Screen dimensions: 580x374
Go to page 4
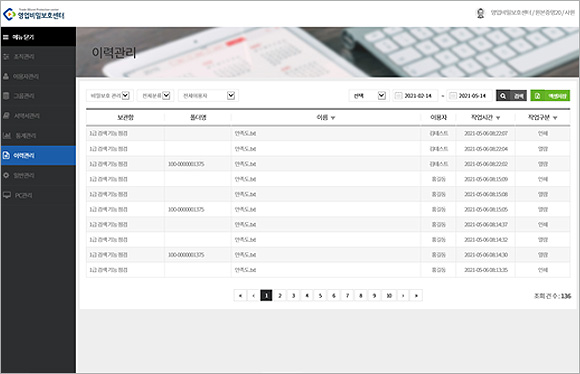point(307,296)
